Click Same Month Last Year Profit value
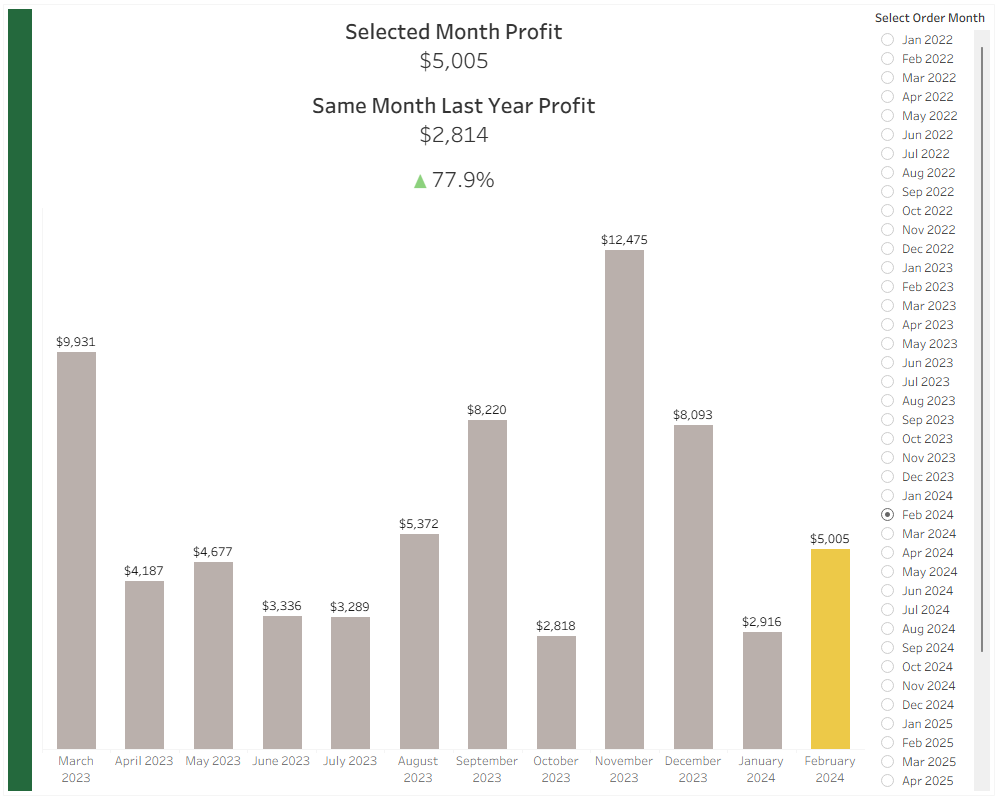The width and height of the screenshot is (1002, 803). (x=453, y=135)
